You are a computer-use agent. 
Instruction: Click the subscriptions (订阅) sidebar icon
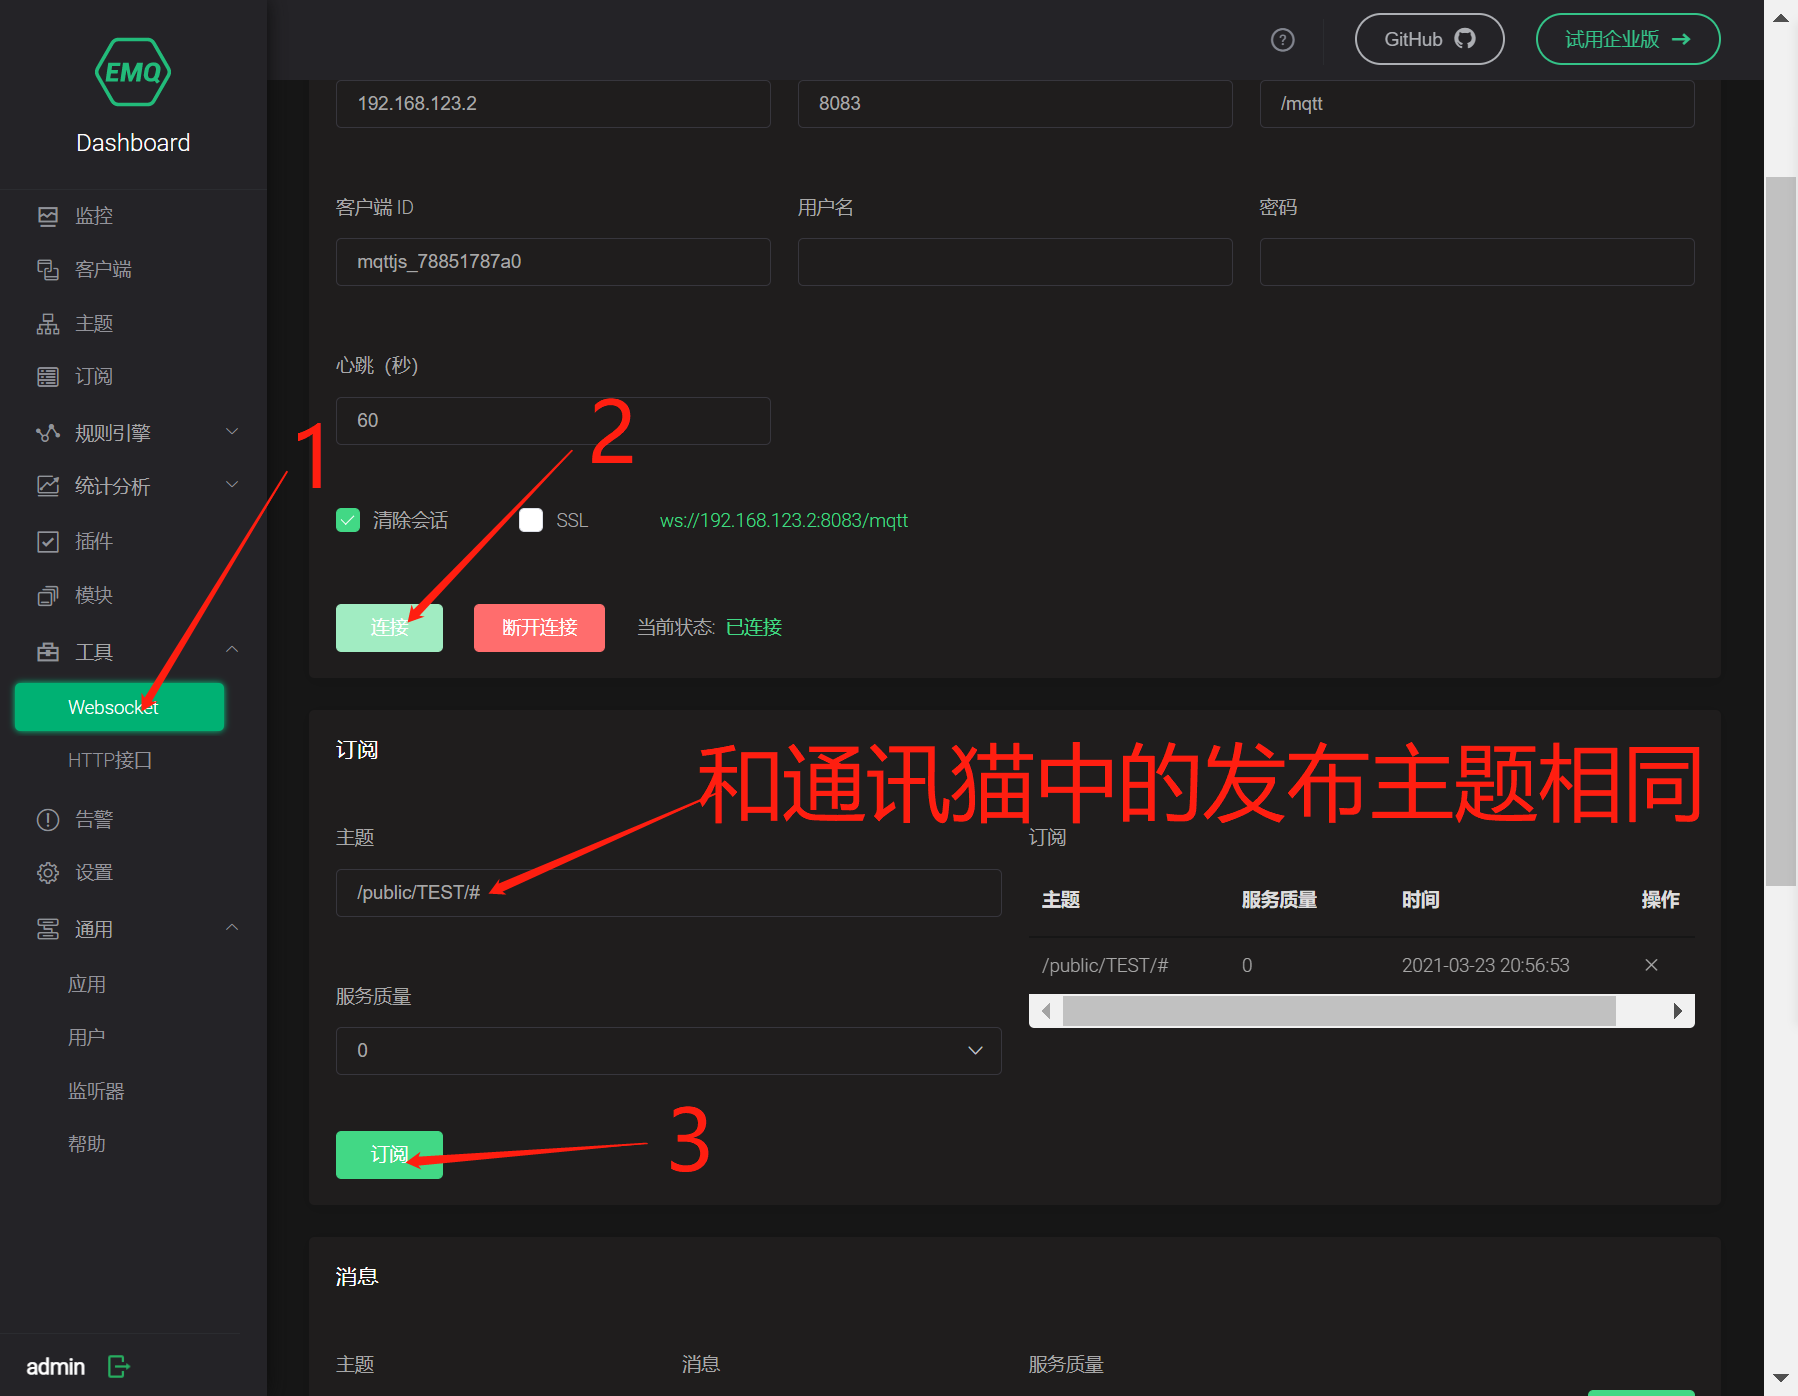pyautogui.click(x=48, y=377)
